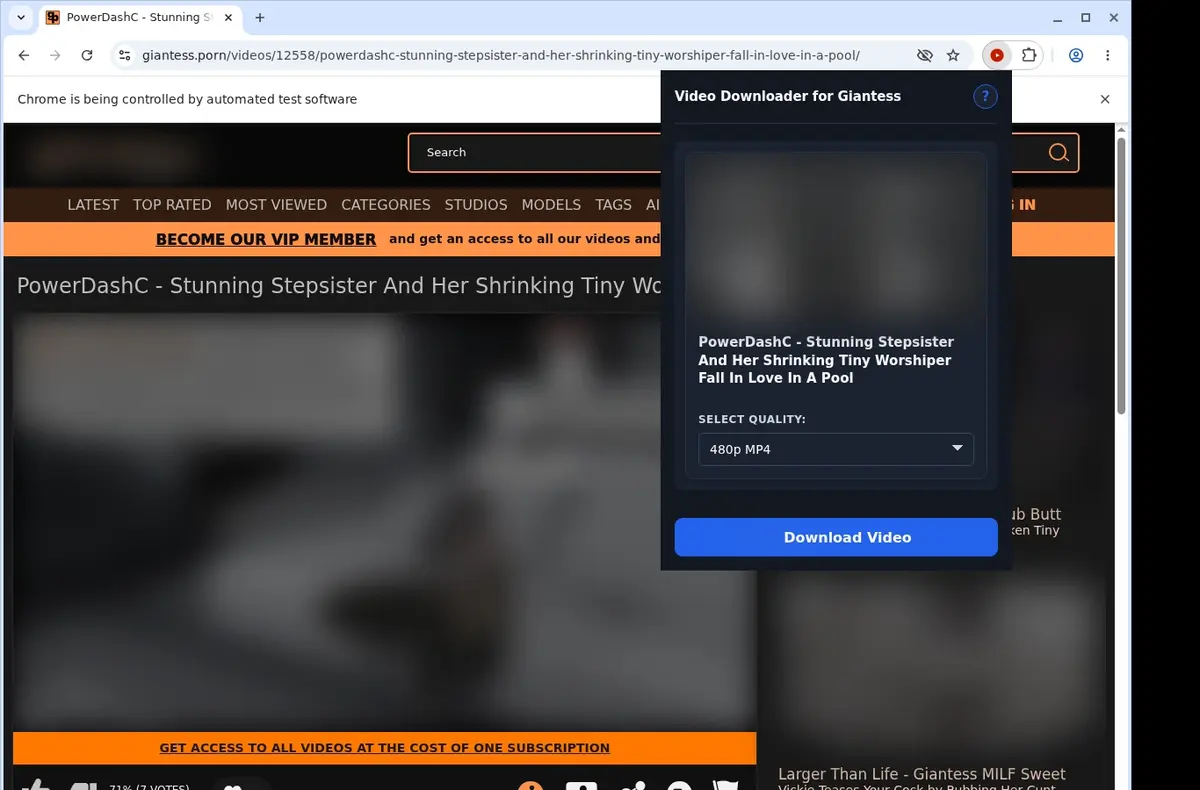Image resolution: width=1200 pixels, height=790 pixels.
Task: Click the crossed-eye icon in address bar
Action: 924,56
